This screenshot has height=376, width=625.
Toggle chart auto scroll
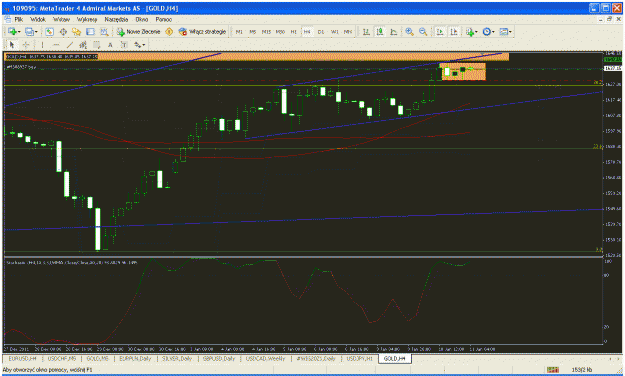pyautogui.click(x=440, y=32)
